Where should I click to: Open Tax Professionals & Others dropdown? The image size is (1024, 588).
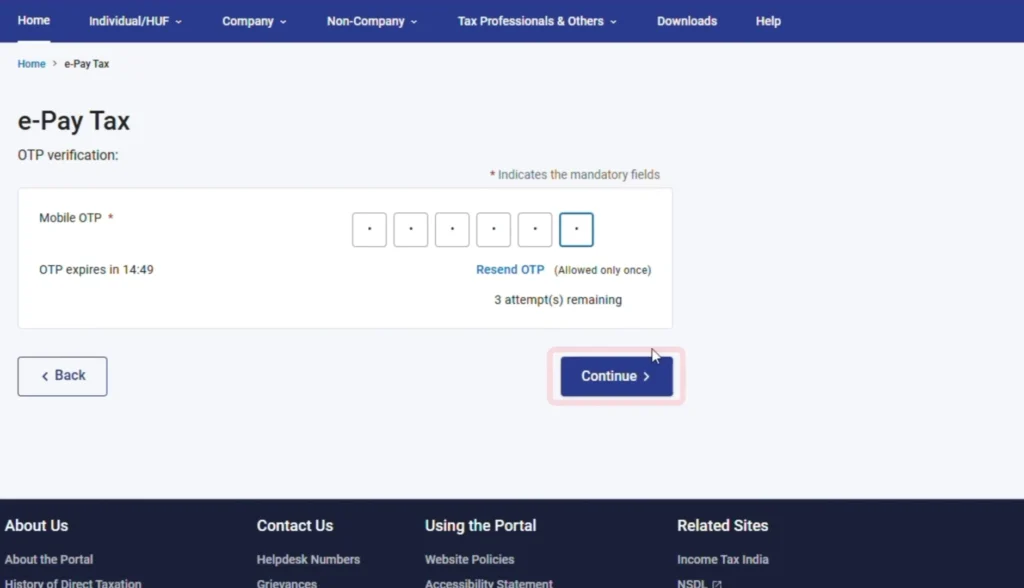[x=537, y=21]
